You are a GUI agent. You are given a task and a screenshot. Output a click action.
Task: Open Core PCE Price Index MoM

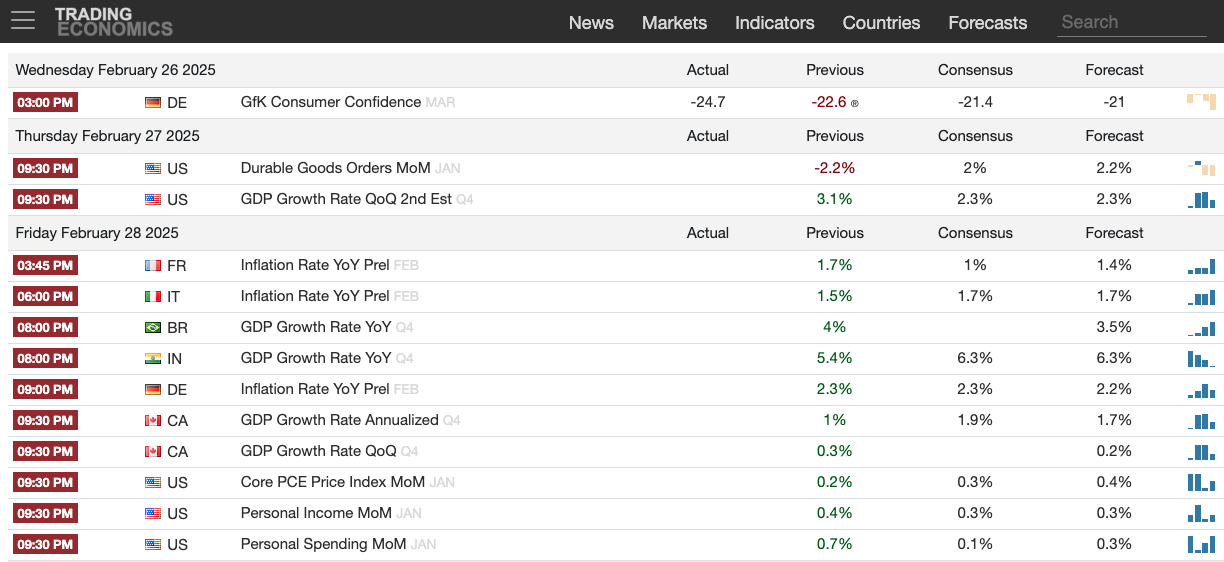point(332,482)
